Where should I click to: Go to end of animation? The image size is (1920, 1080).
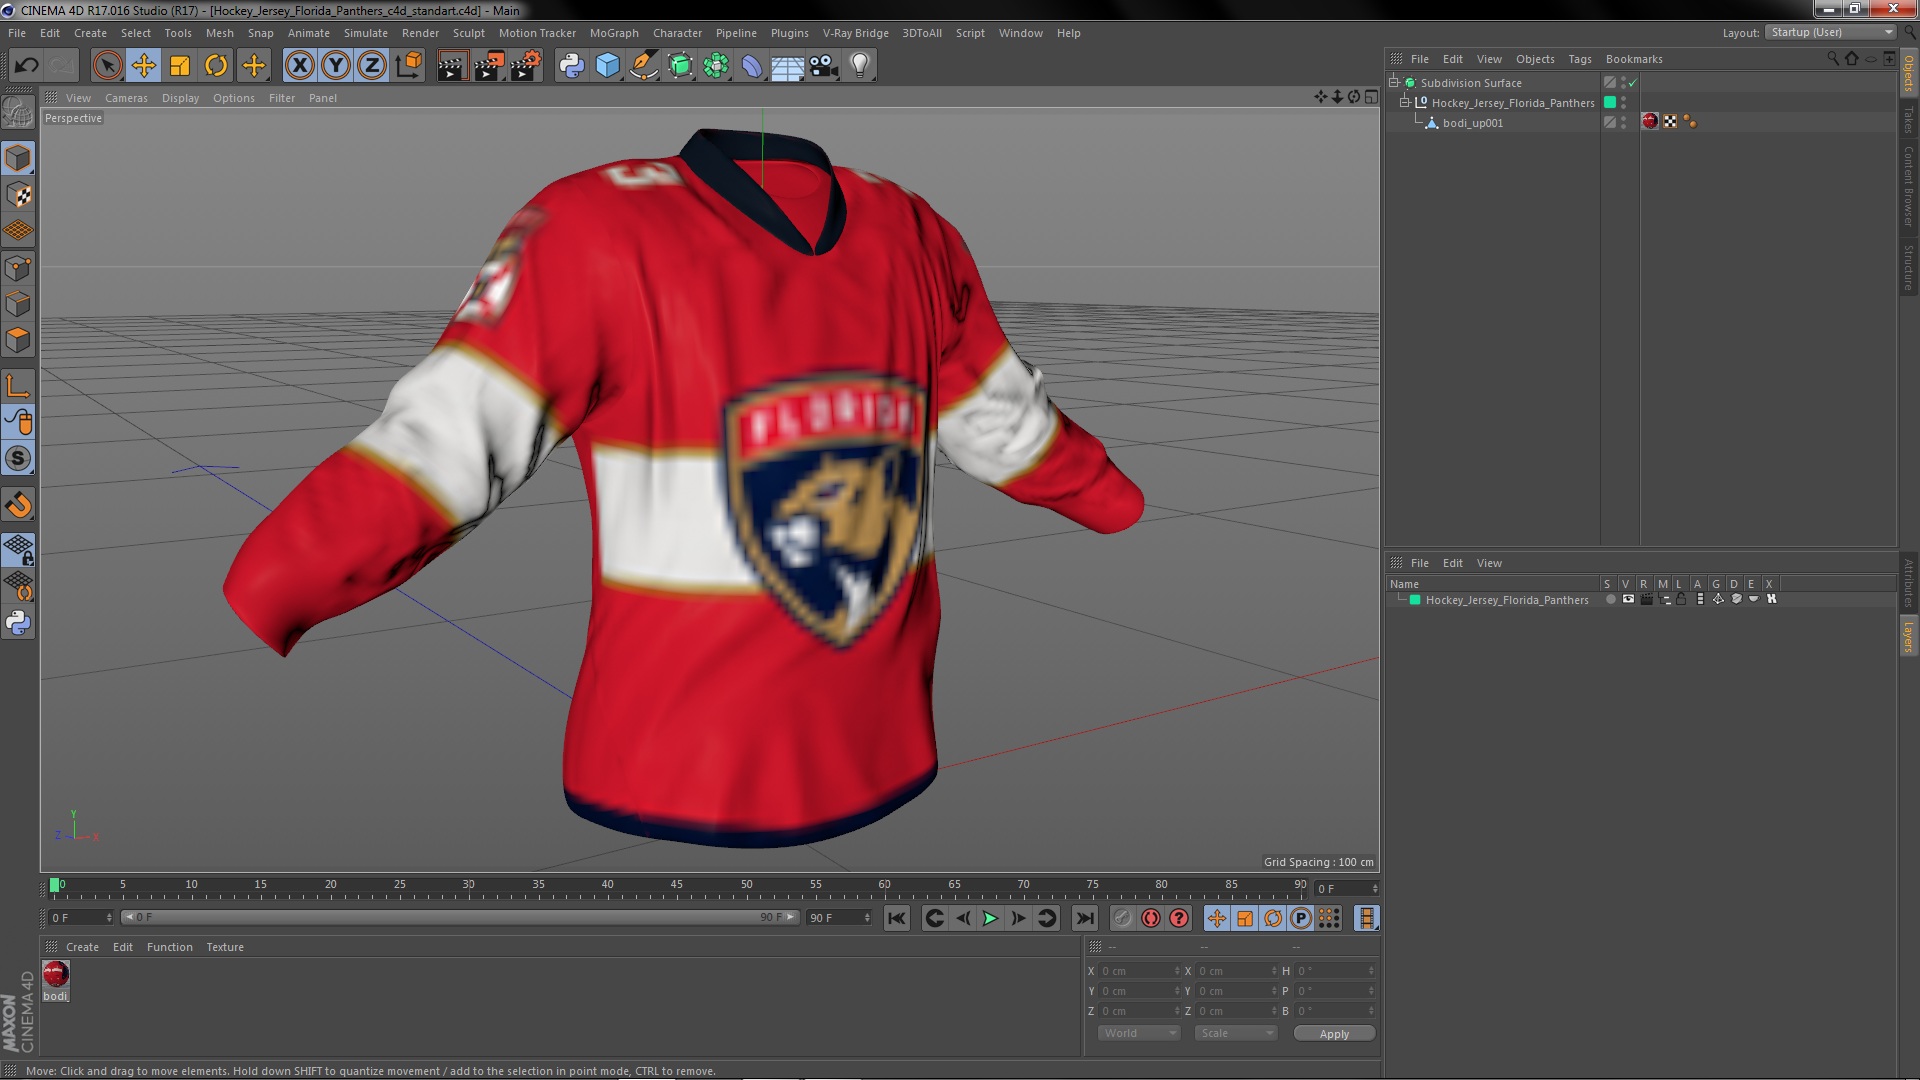pyautogui.click(x=1084, y=918)
